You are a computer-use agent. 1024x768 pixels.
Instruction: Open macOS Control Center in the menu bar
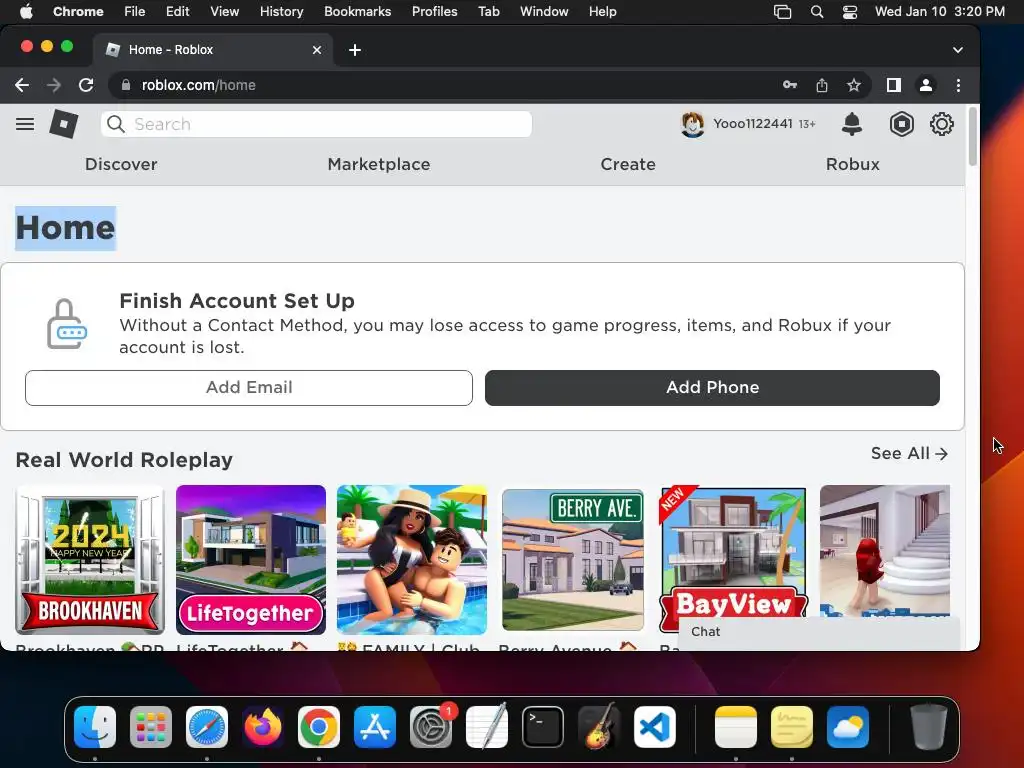(x=850, y=12)
